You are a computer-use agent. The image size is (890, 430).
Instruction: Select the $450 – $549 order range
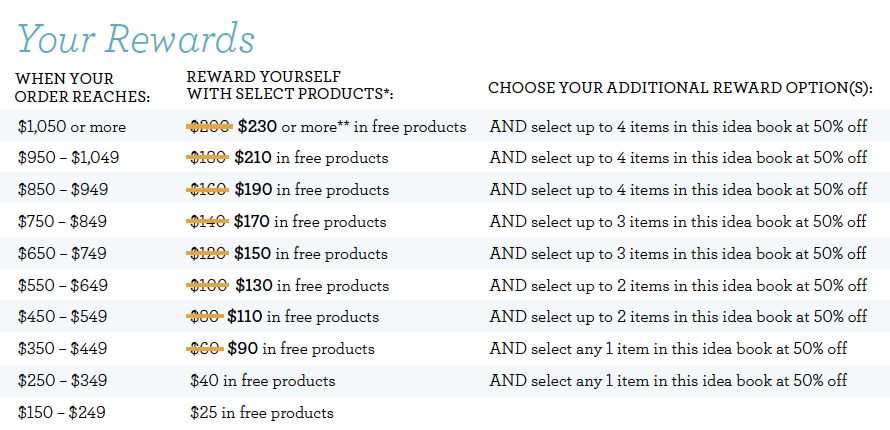pyautogui.click(x=62, y=316)
